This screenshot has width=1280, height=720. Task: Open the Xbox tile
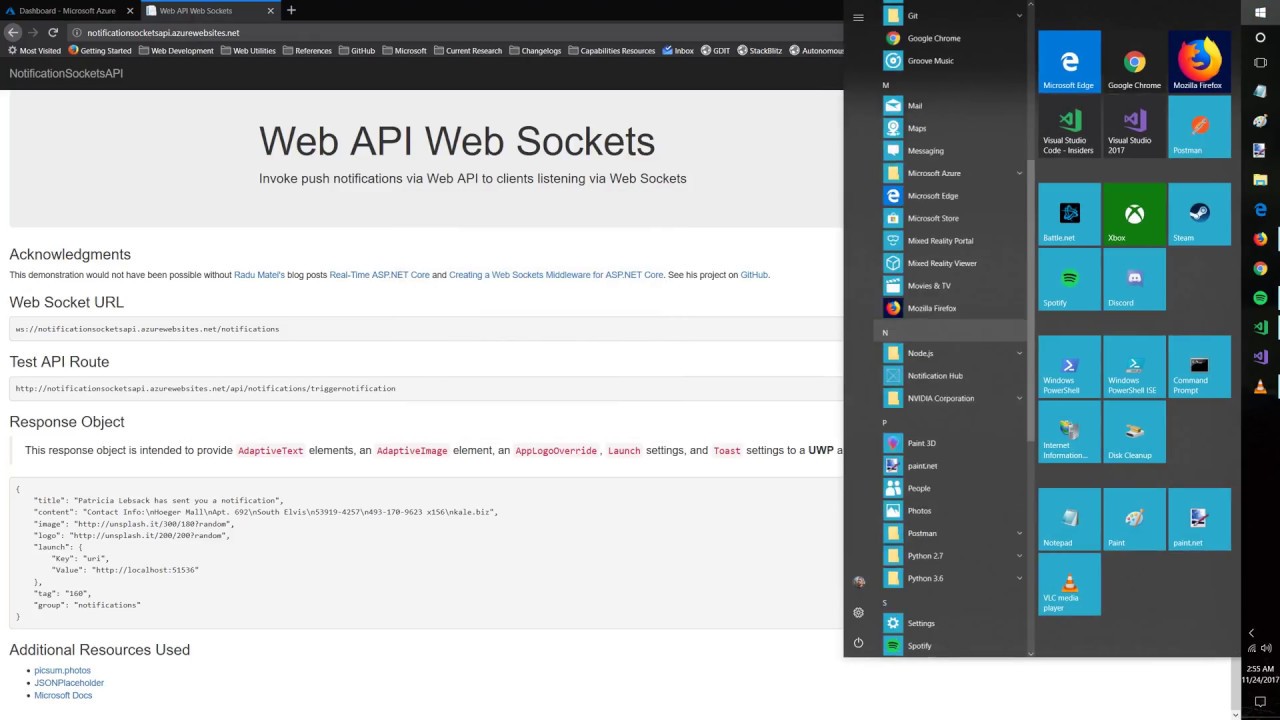[x=1134, y=214]
